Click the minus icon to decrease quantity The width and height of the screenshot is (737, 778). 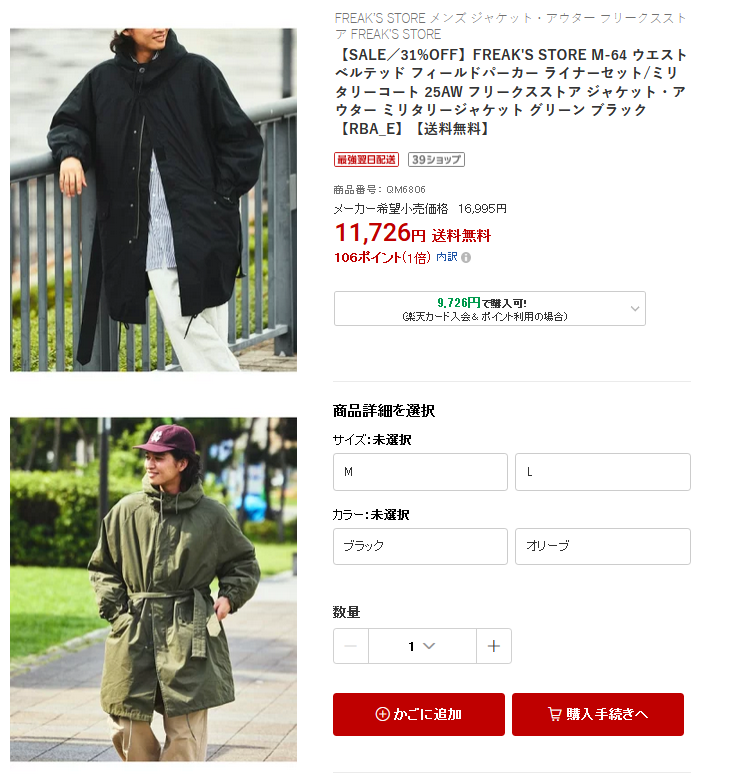pyautogui.click(x=351, y=646)
